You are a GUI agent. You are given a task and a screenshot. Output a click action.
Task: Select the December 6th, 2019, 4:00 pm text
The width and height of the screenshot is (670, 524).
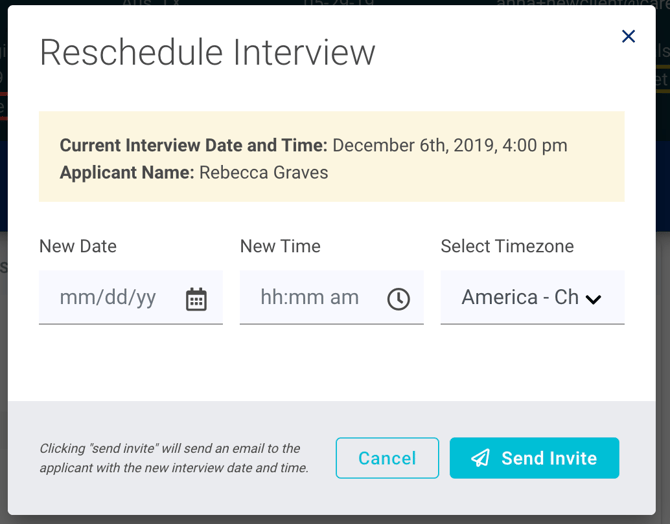point(450,145)
